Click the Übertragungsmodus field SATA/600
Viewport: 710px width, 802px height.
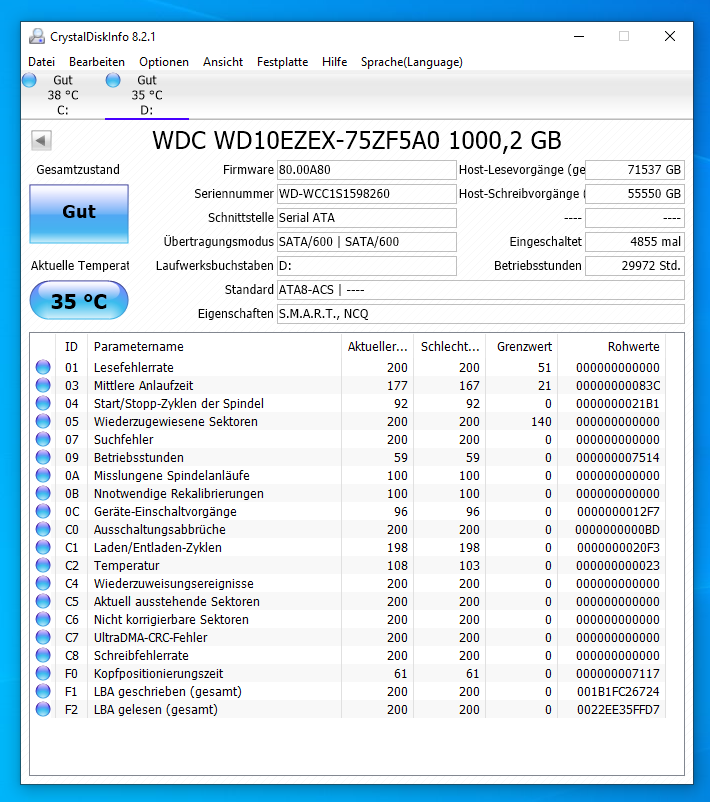click(367, 242)
